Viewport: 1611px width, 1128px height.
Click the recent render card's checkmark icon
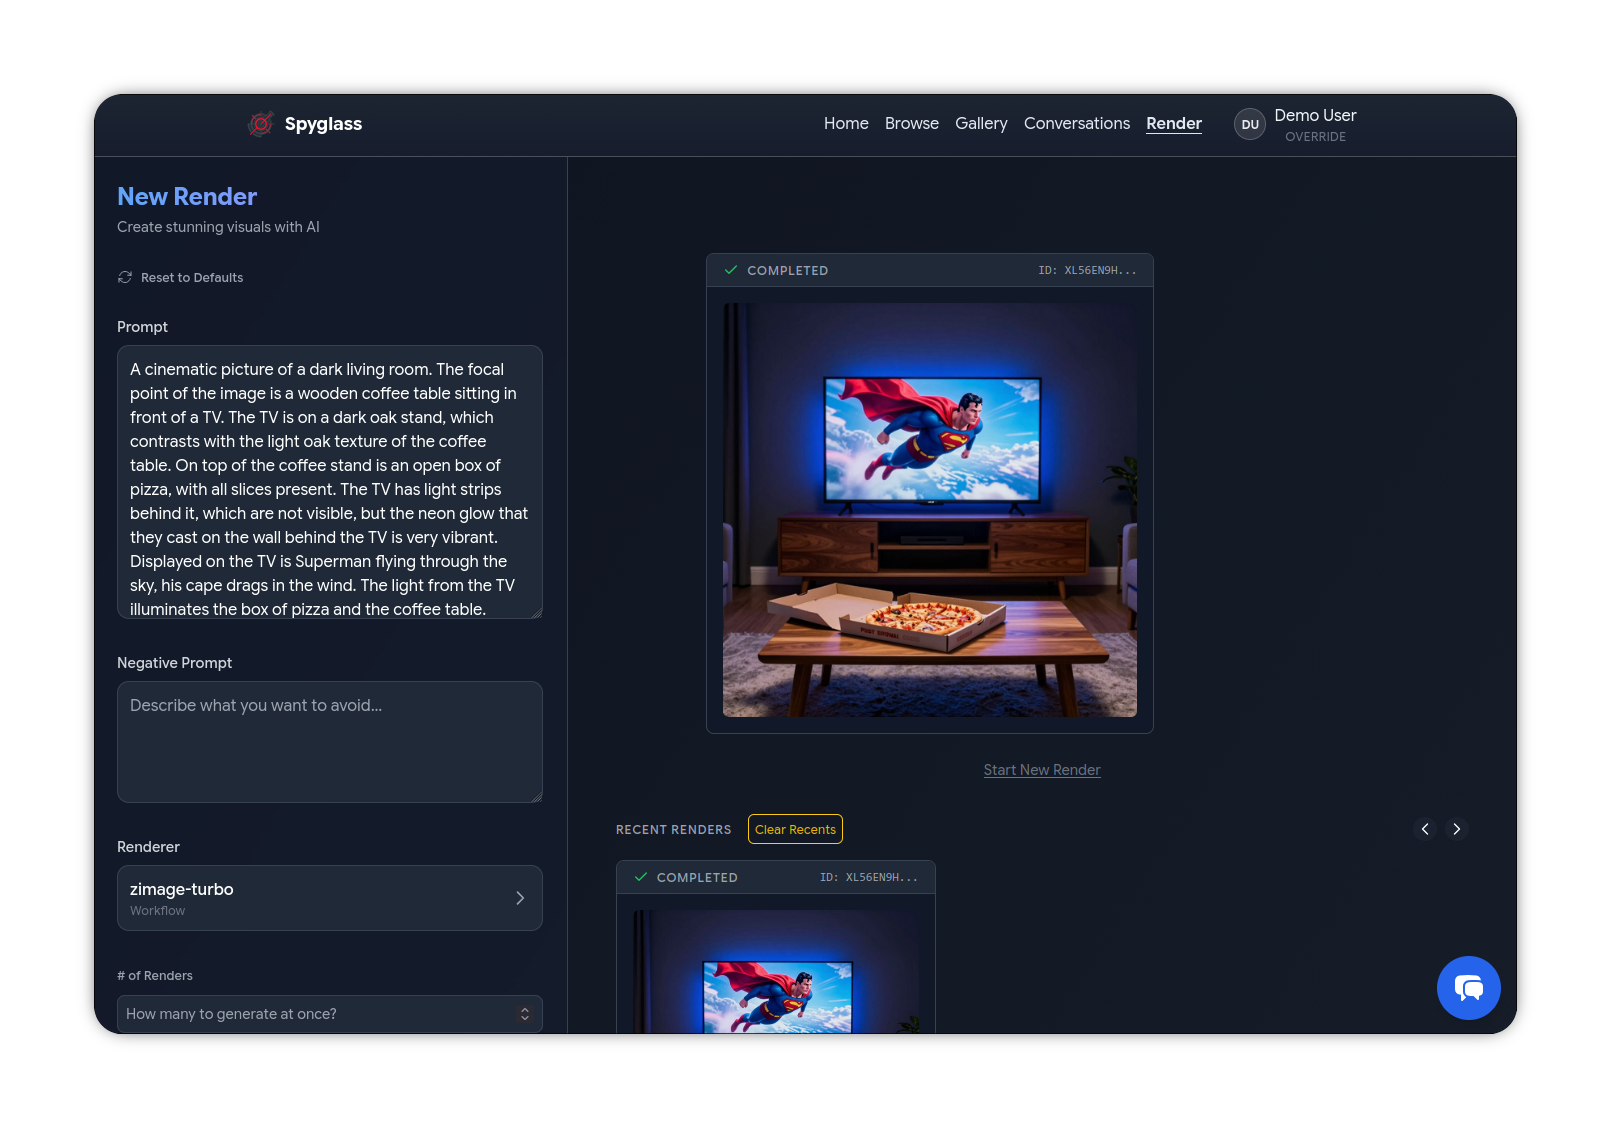pyautogui.click(x=641, y=877)
